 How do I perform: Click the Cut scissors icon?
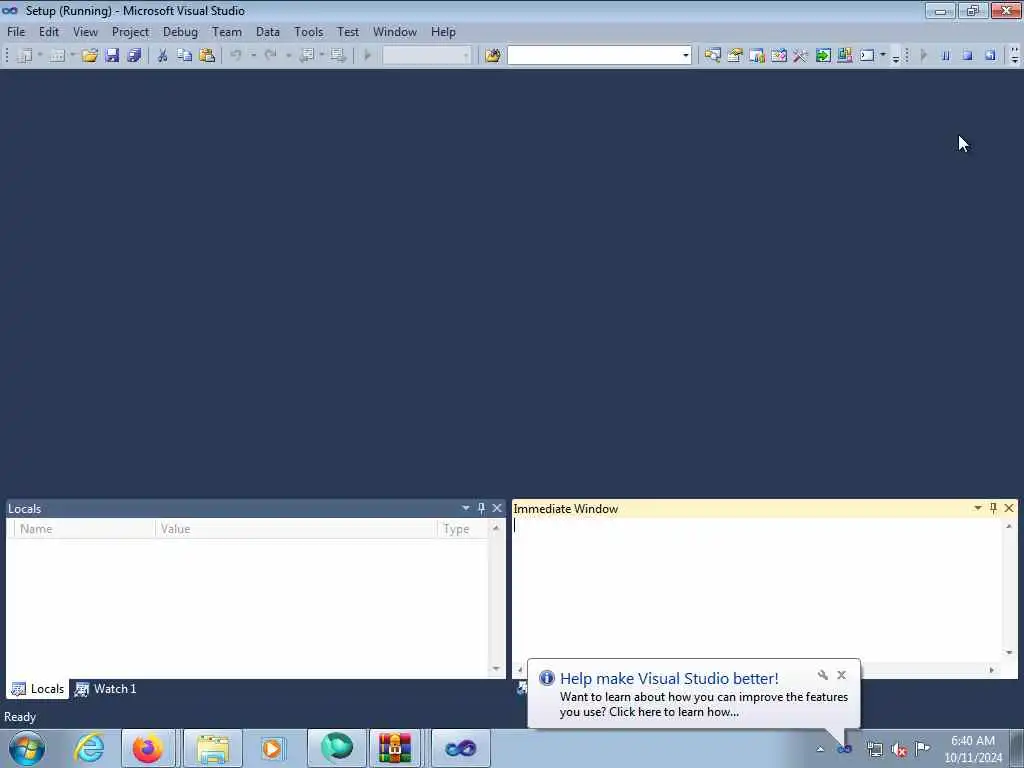pos(163,56)
